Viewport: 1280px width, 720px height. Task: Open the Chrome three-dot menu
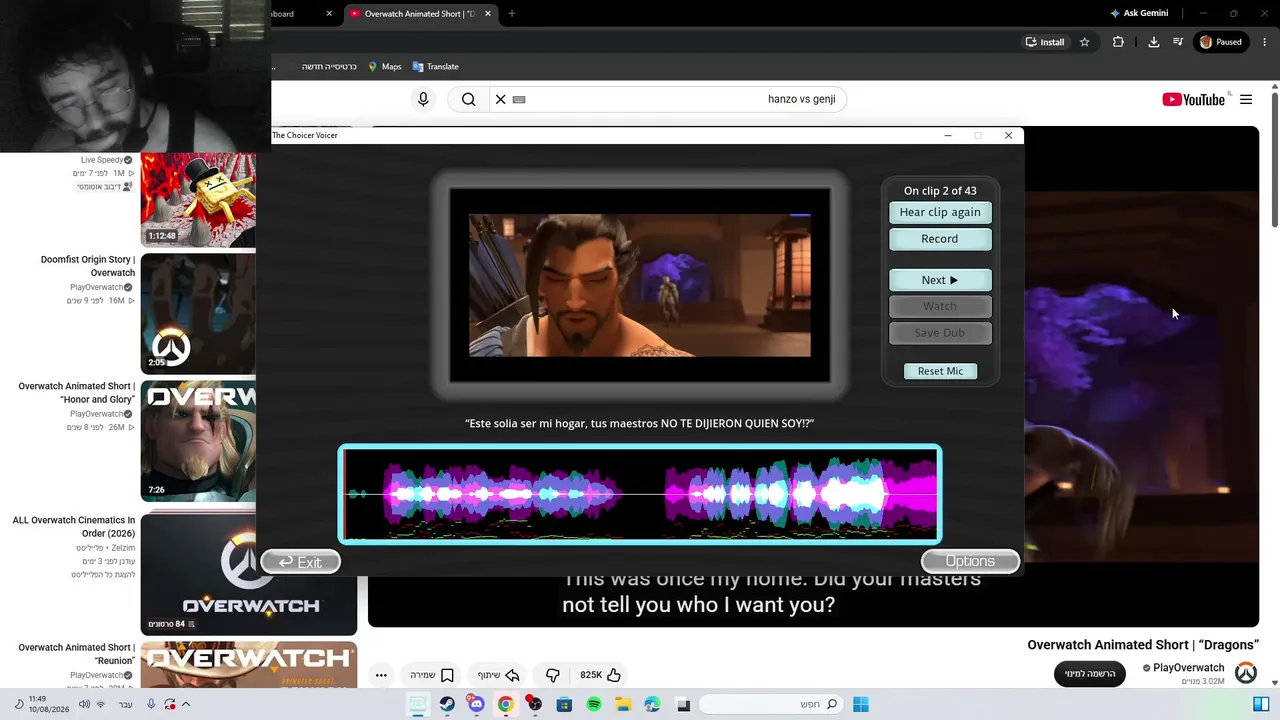pos(1265,42)
